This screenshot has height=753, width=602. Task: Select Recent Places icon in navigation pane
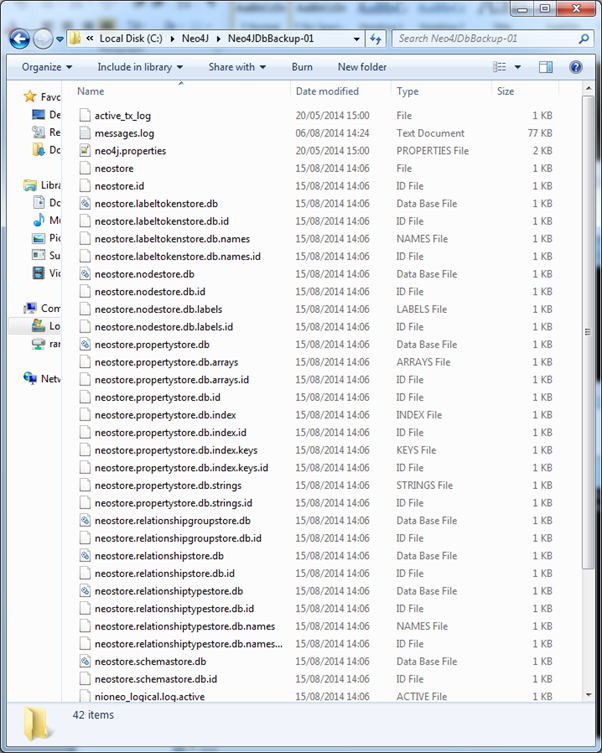click(38, 132)
